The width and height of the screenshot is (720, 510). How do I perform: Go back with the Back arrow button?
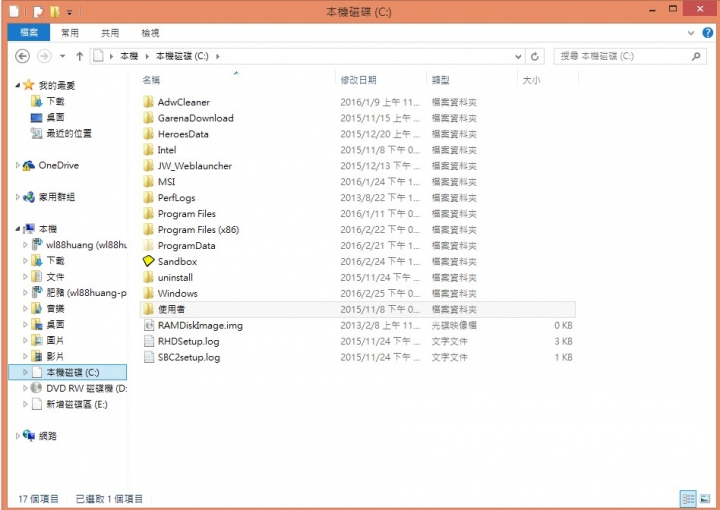click(x=22, y=56)
